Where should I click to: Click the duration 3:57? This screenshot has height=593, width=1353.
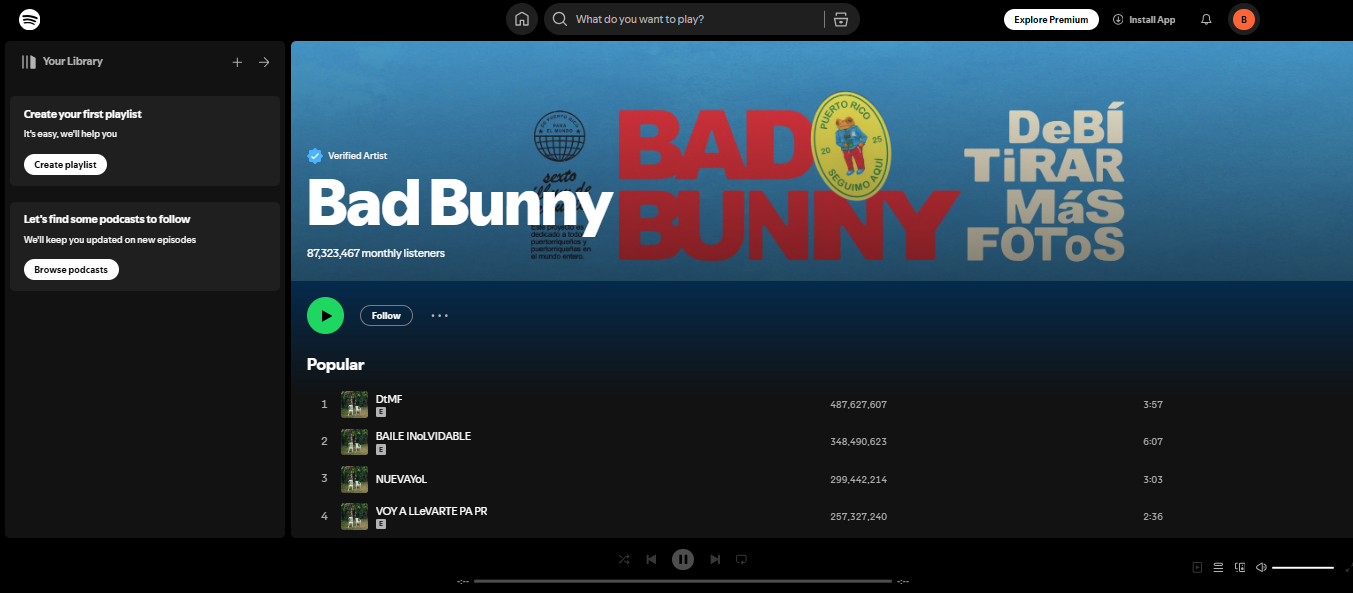coord(1153,405)
